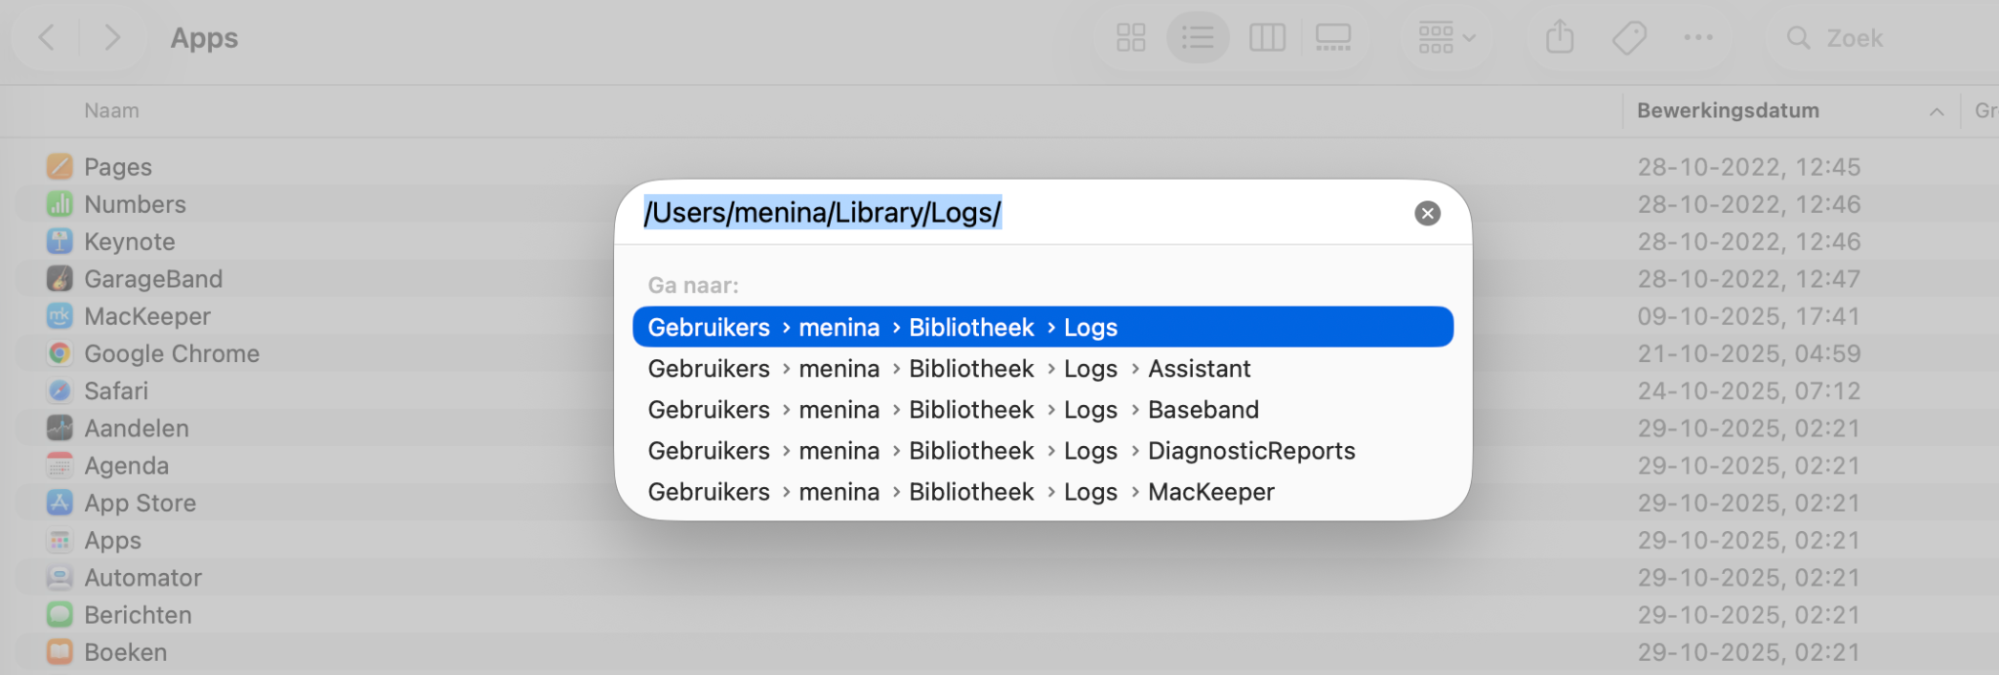Screen dimensions: 1999x676
Task: Clear the Go to folder path field
Action: pos(1427,213)
